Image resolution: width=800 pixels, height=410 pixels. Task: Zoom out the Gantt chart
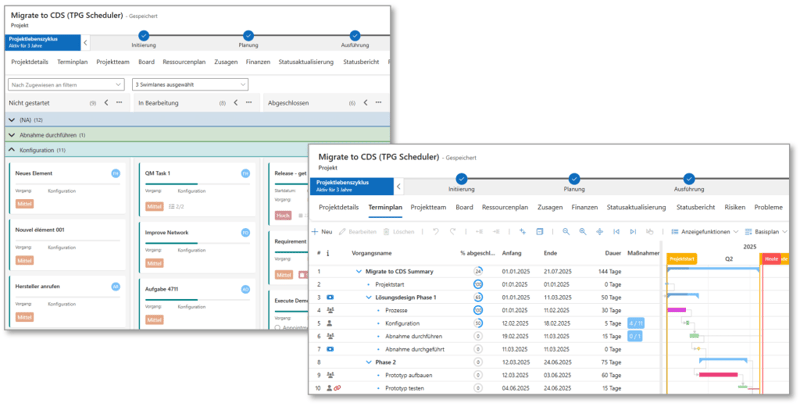click(566, 232)
